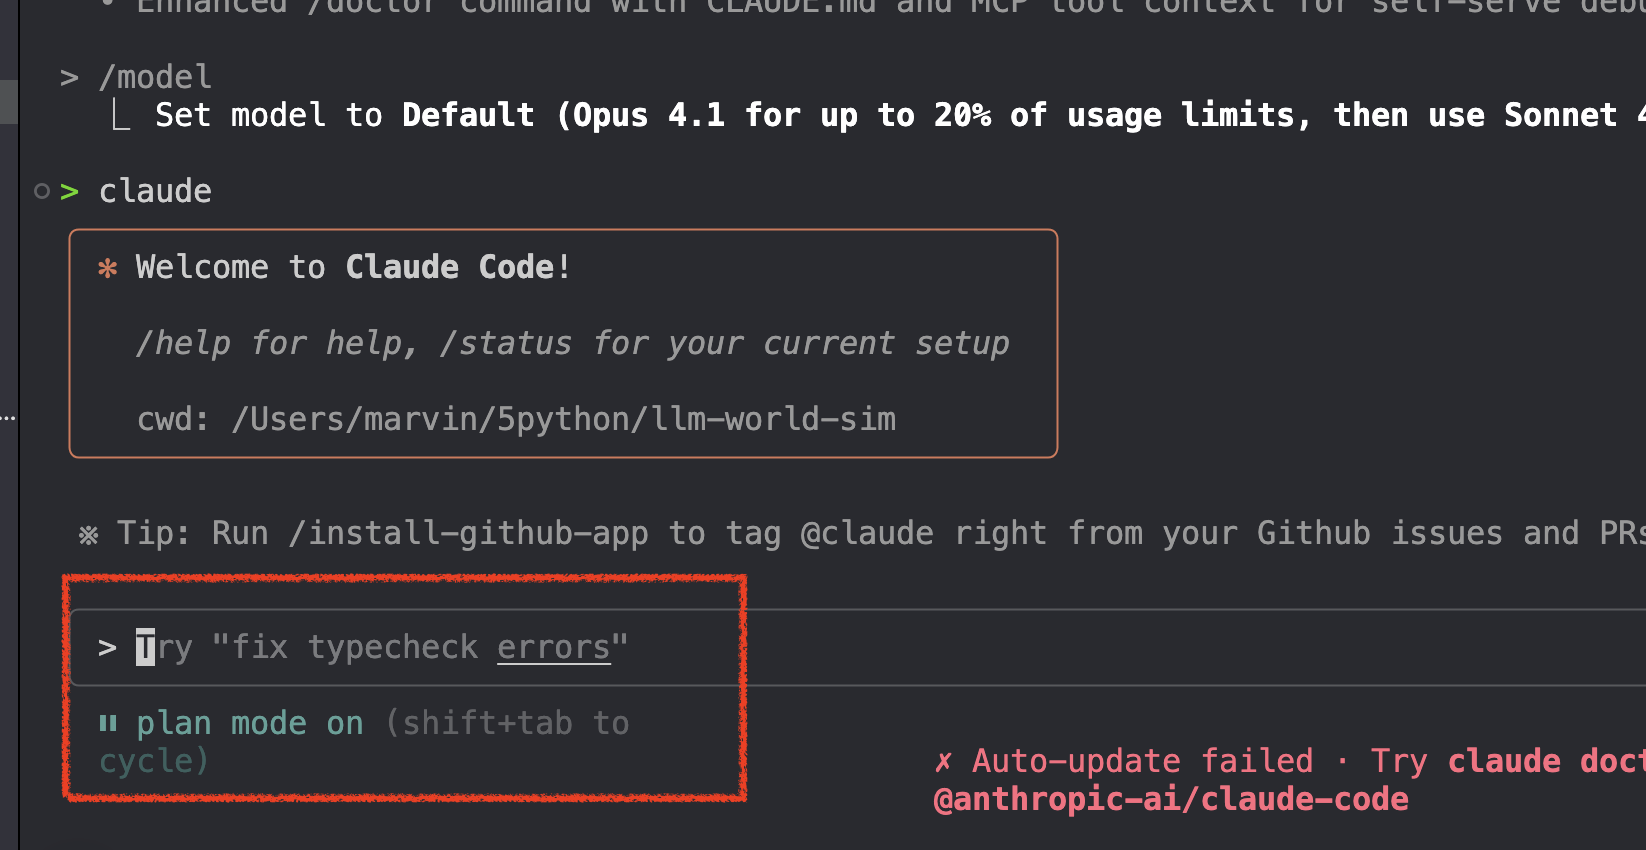Image resolution: width=1646 pixels, height=850 pixels.
Task: Click the @anthropic-ai/claude-code package text
Action: [x=1171, y=799]
